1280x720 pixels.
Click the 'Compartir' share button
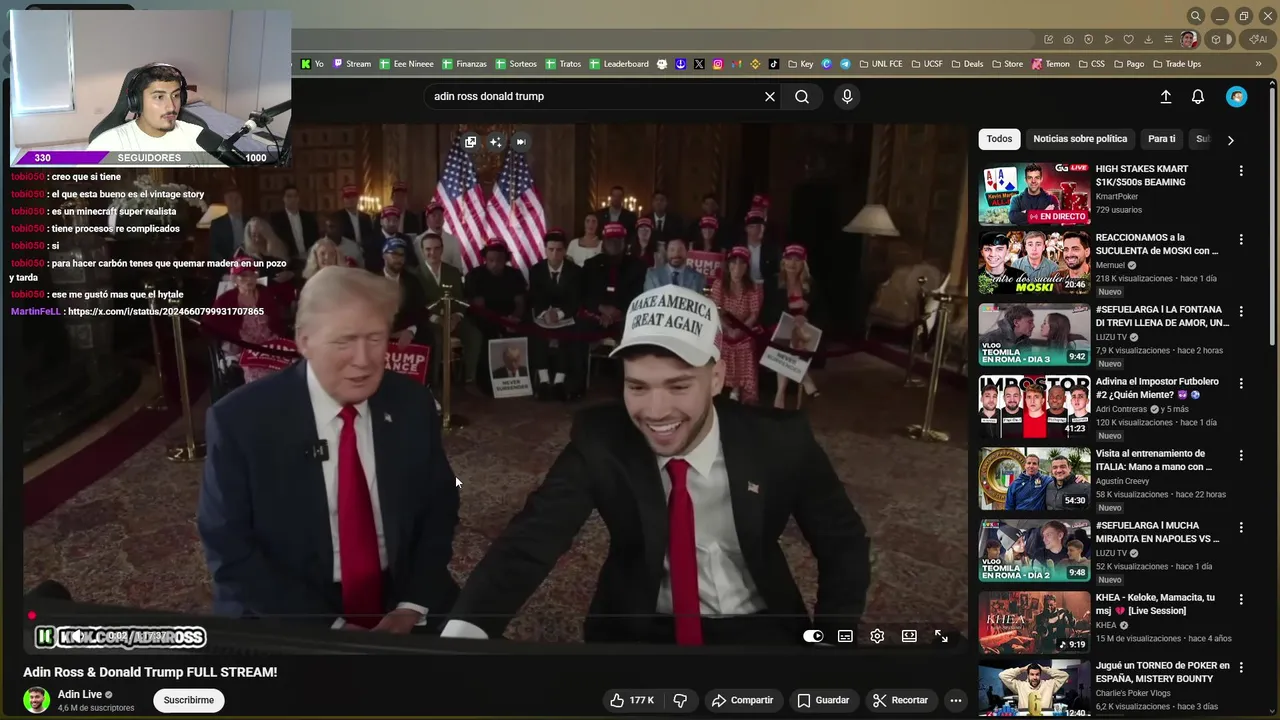tap(742, 700)
